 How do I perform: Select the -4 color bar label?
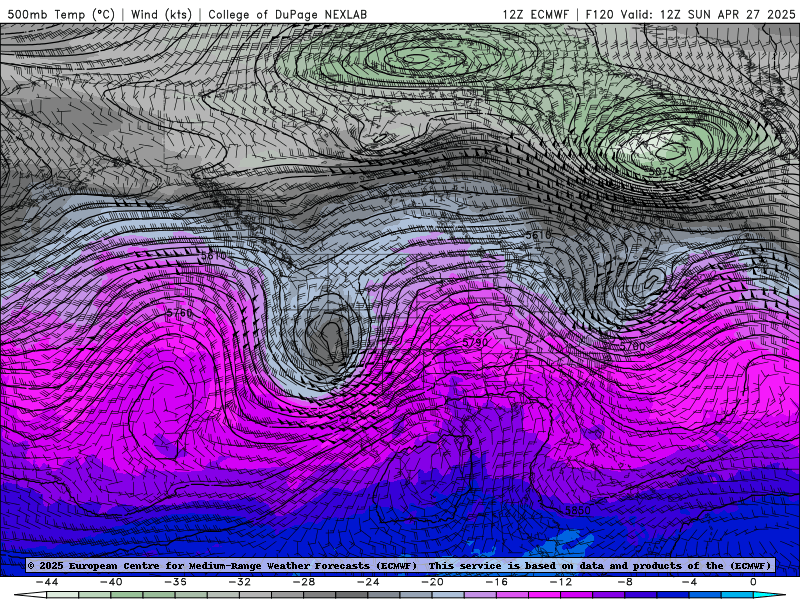click(689, 582)
